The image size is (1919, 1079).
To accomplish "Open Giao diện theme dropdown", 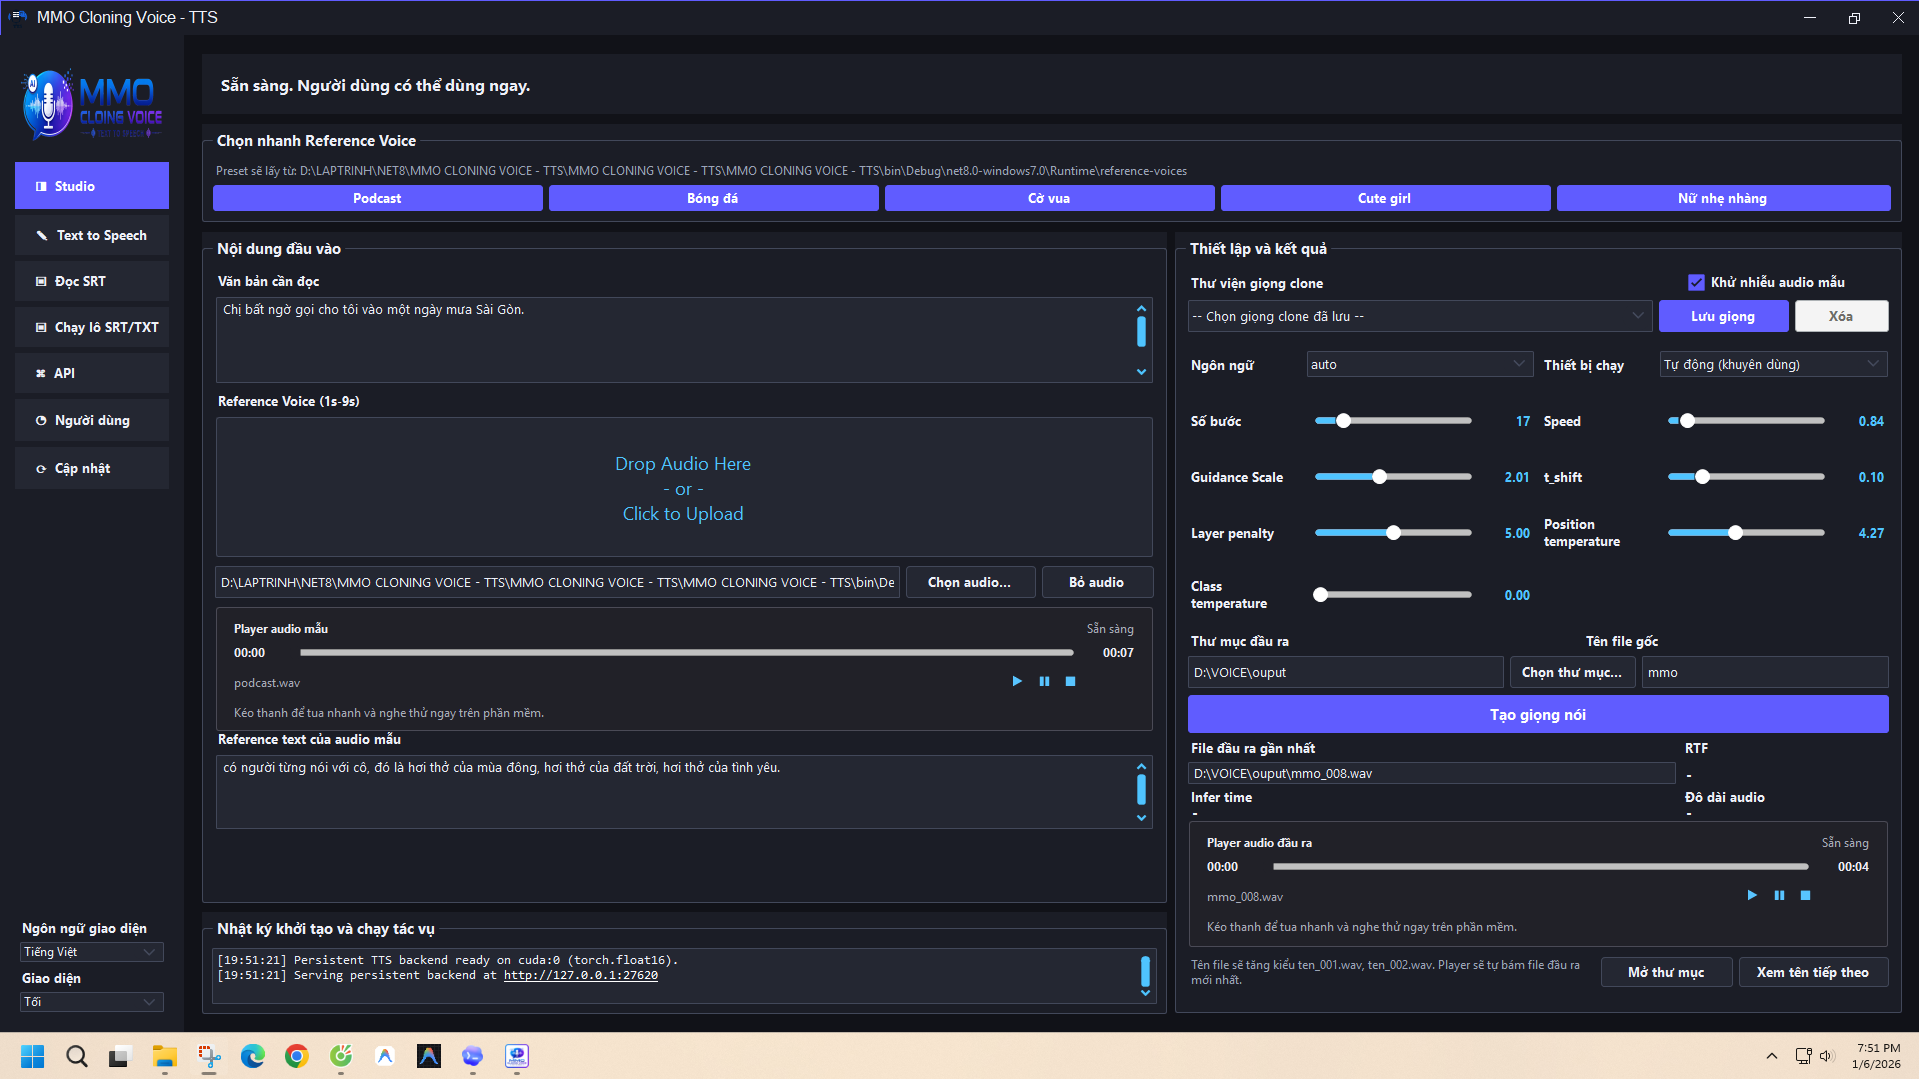I will tap(92, 1002).
